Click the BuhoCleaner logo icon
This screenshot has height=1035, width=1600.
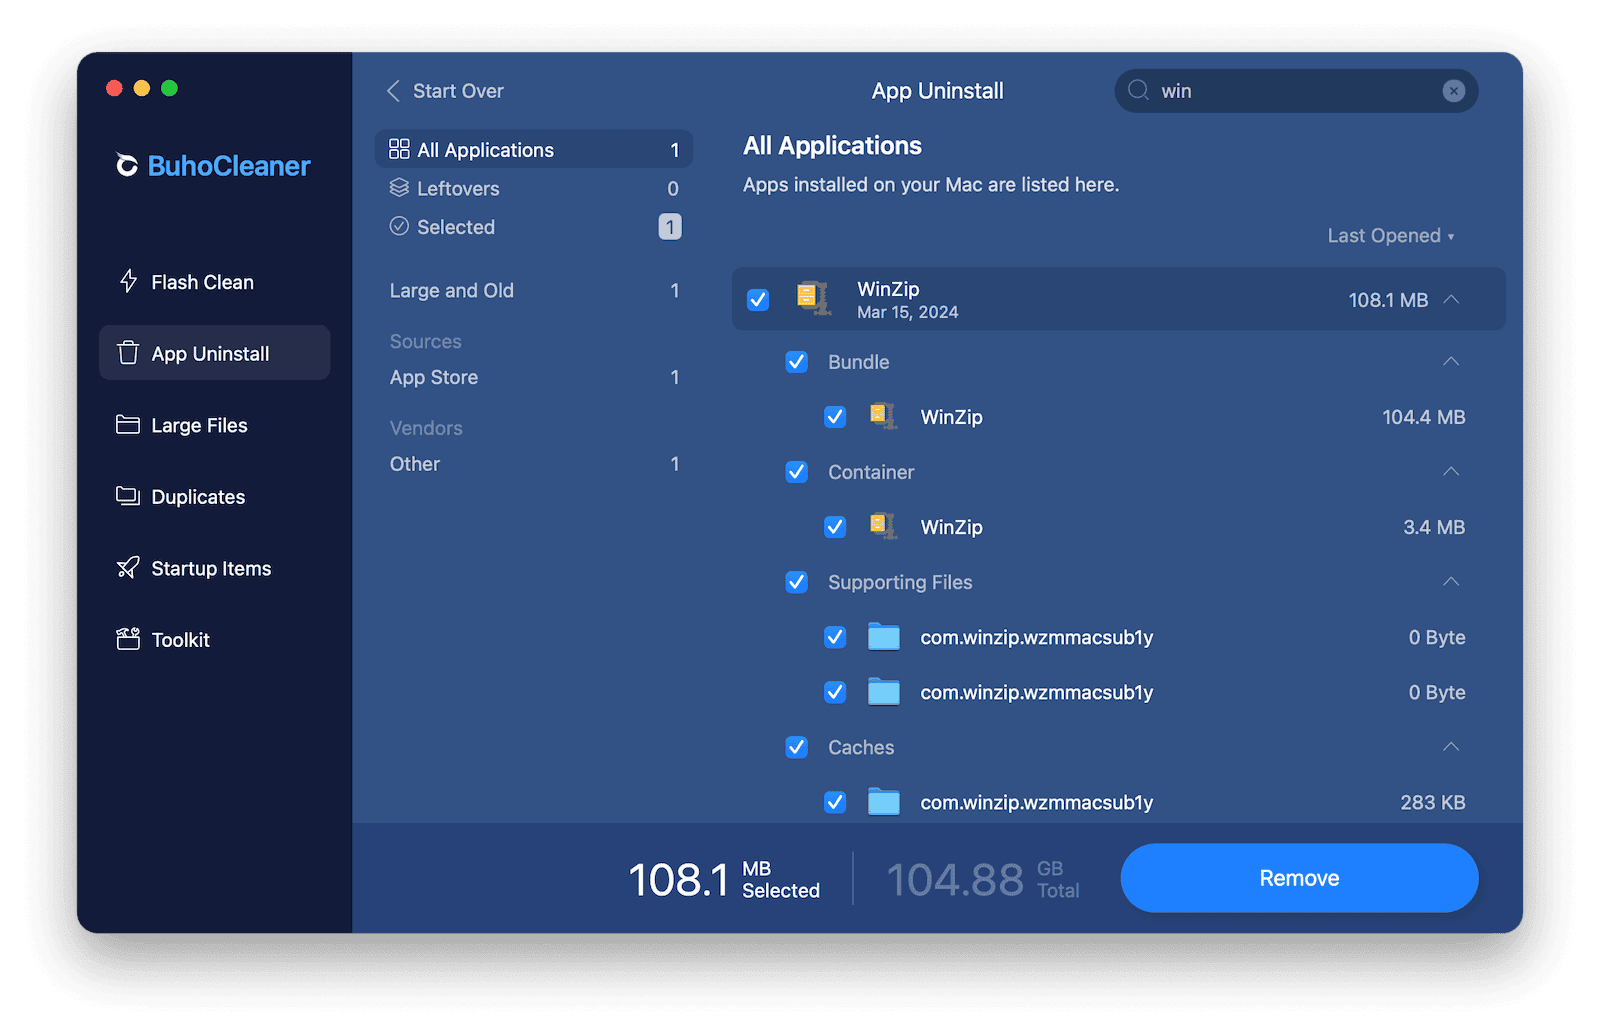pyautogui.click(x=127, y=165)
